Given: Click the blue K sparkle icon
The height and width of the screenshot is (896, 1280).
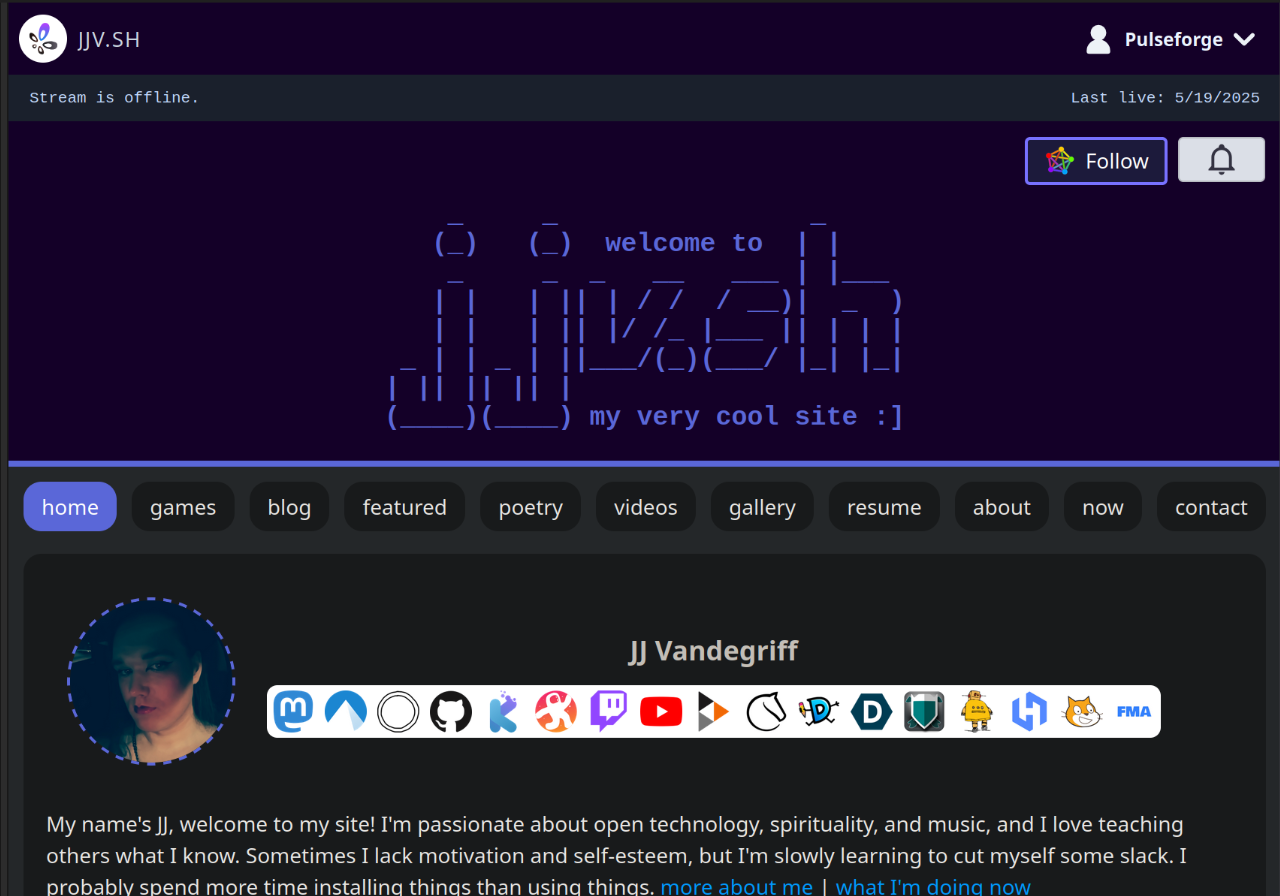Looking at the screenshot, I should coord(503,712).
